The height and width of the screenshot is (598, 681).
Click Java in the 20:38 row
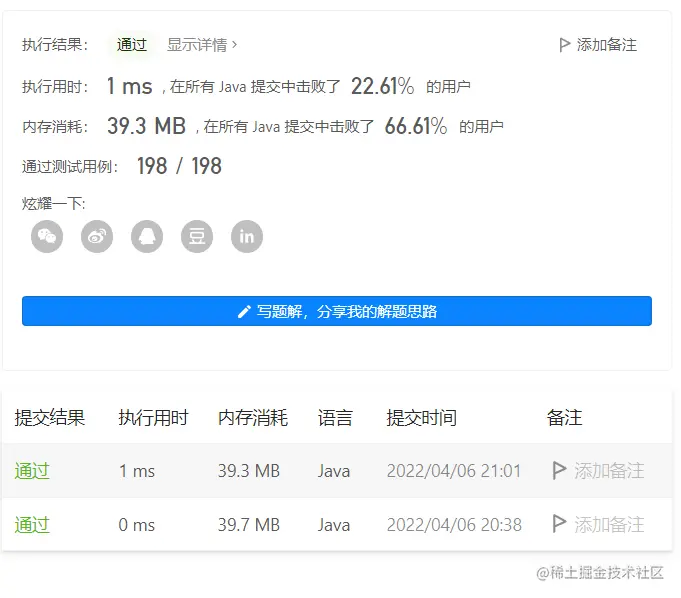point(334,525)
